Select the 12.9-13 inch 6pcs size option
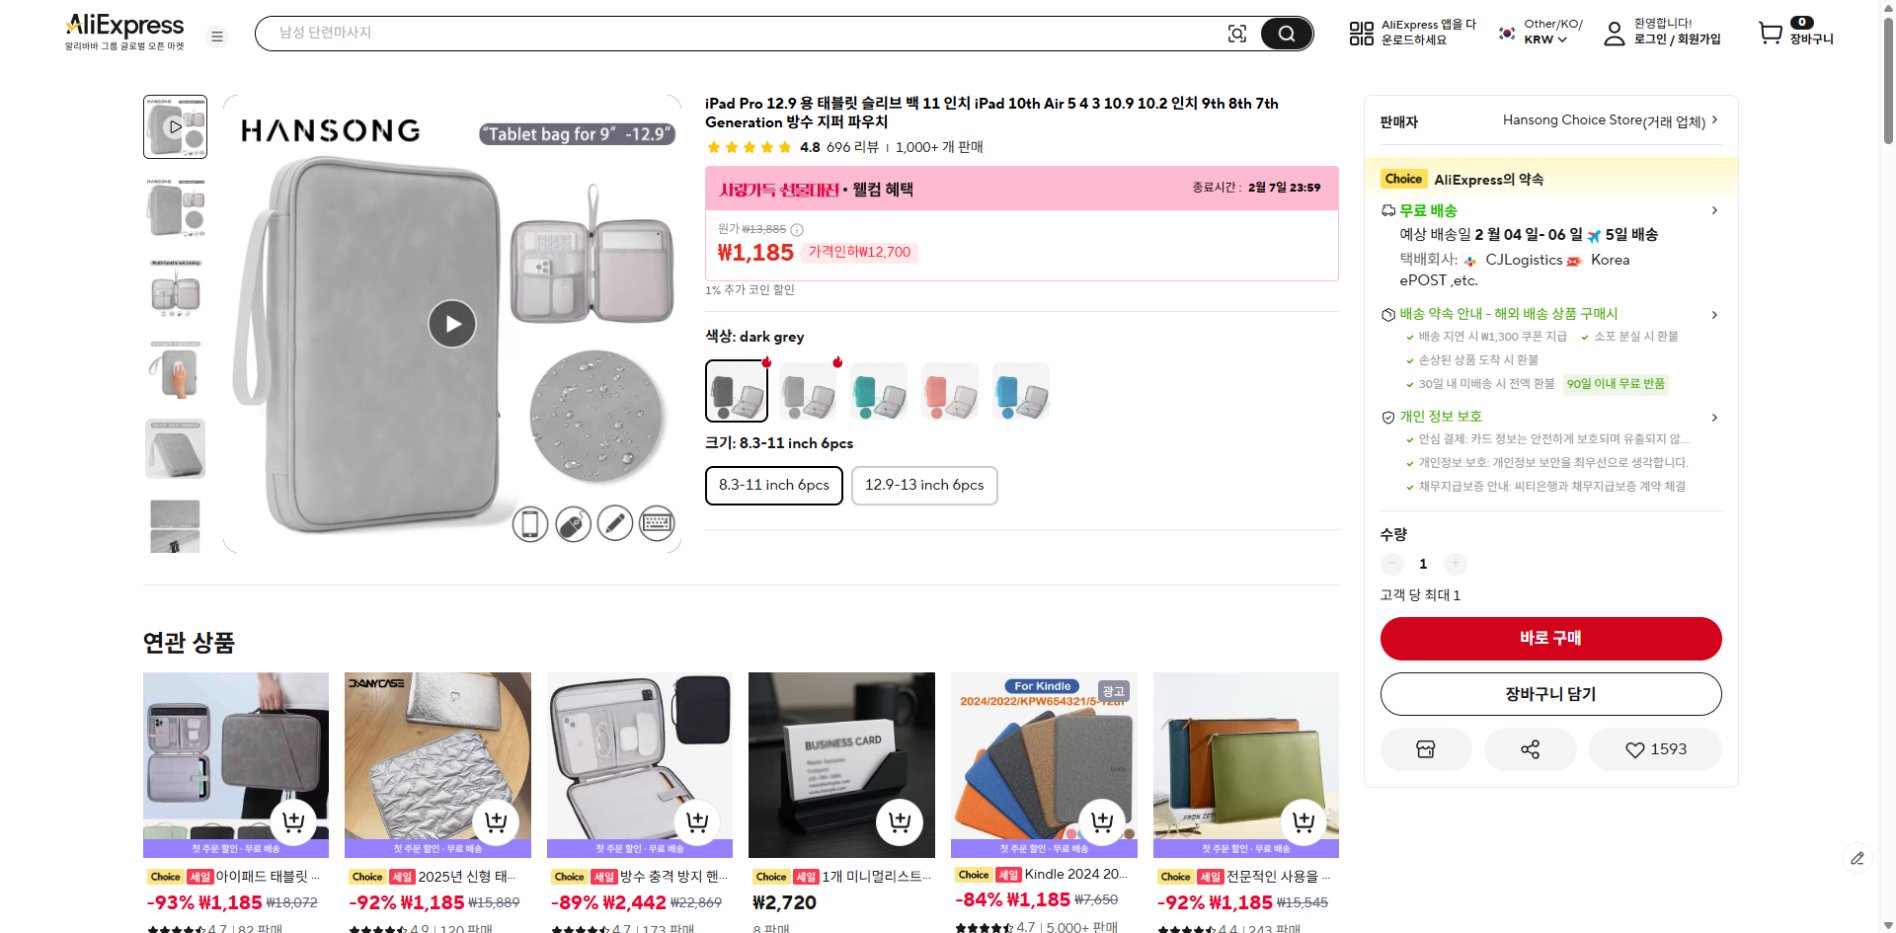Screen dimensions: 1896x933 [923, 485]
